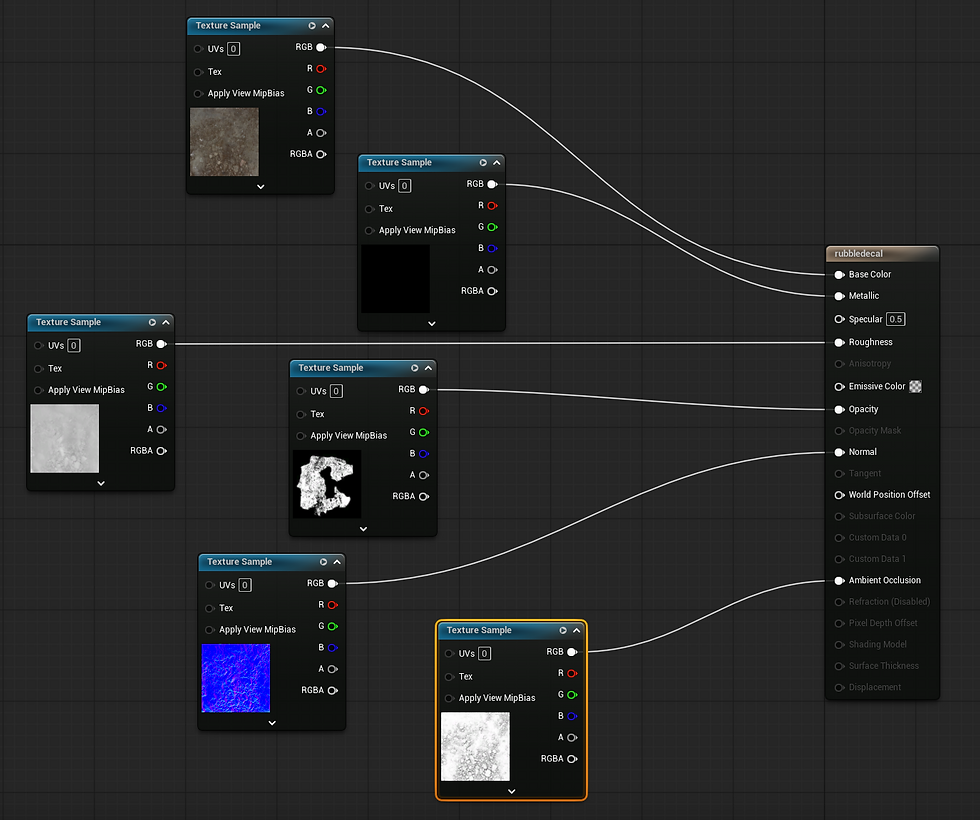Click Tex input pin on orange-selected Texture Sample
The height and width of the screenshot is (820, 980).
click(x=449, y=677)
